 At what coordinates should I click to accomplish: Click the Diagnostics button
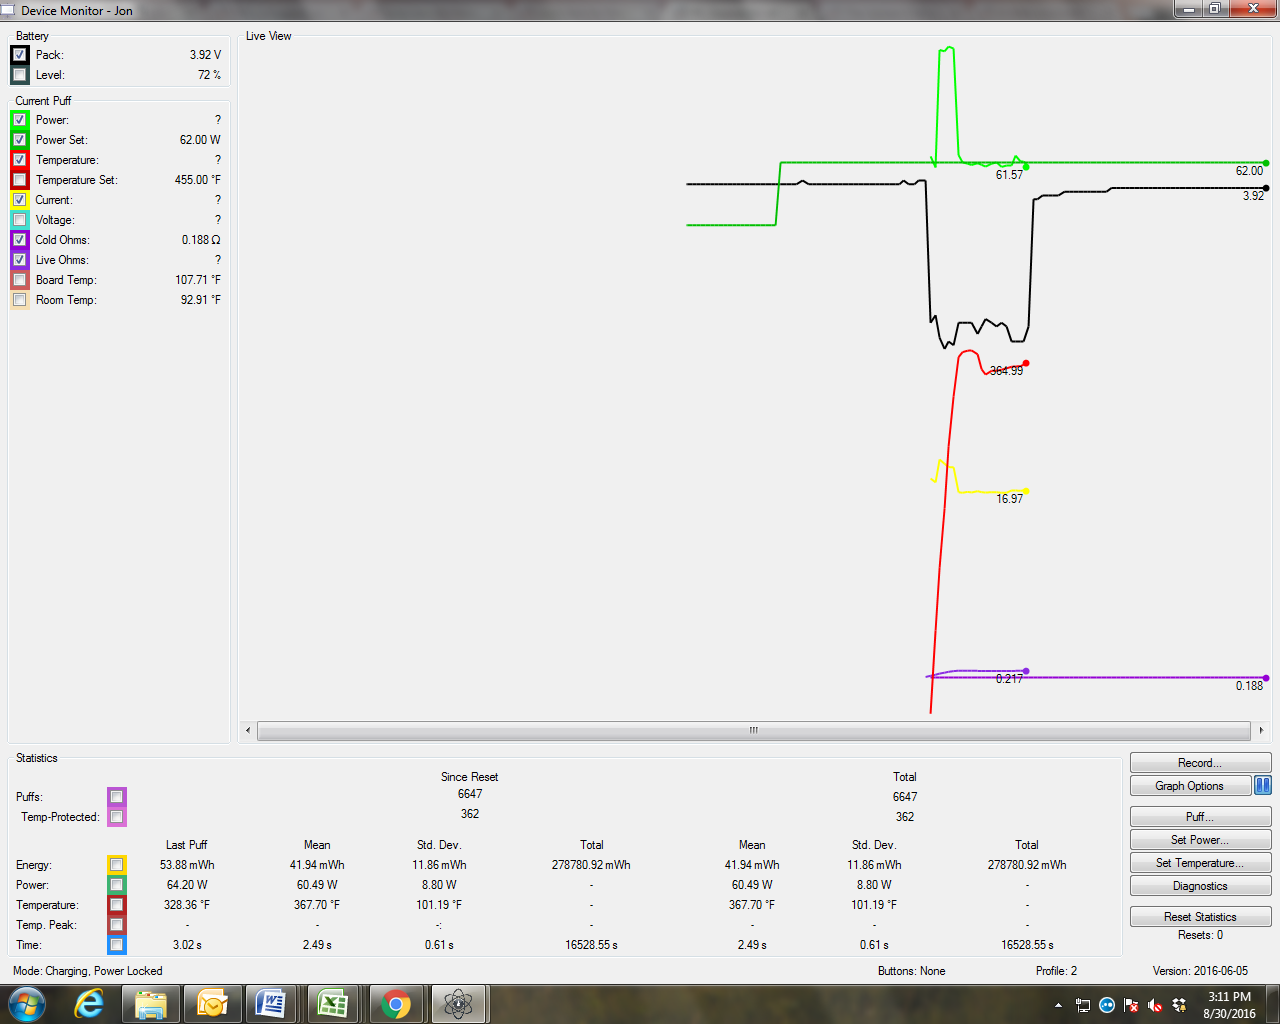coord(1200,886)
